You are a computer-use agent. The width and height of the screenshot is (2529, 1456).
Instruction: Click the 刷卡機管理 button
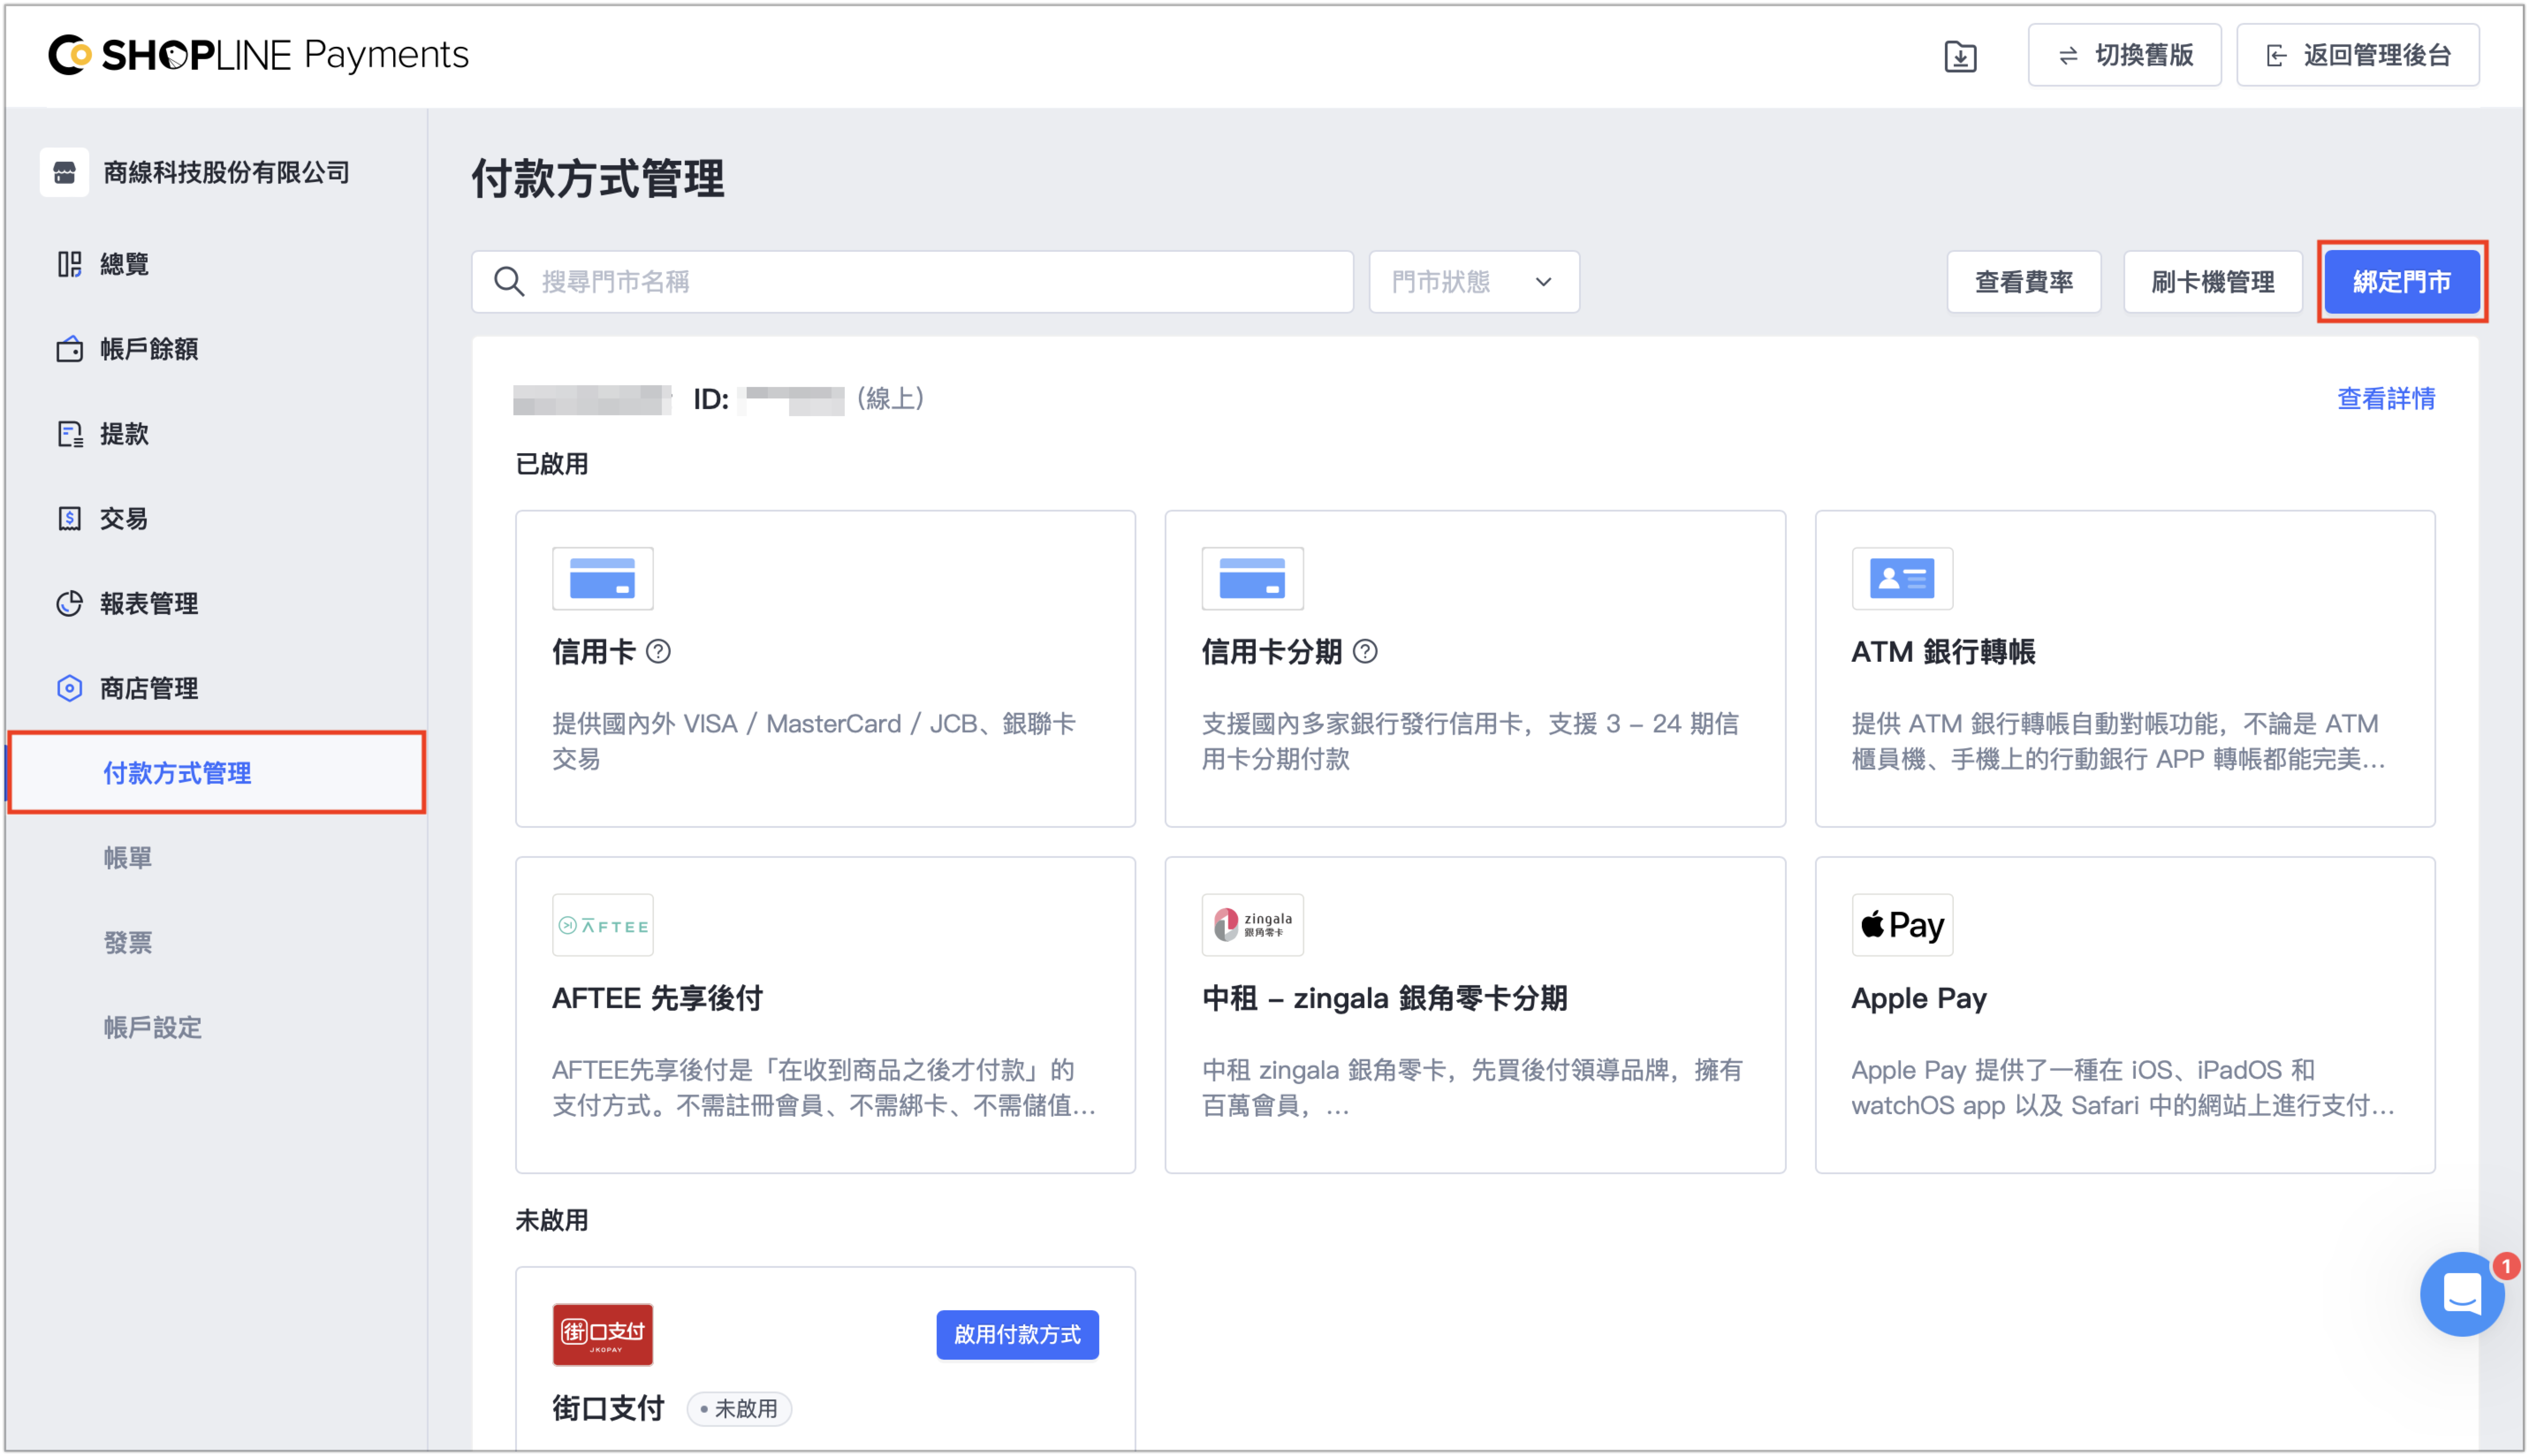coord(2212,282)
